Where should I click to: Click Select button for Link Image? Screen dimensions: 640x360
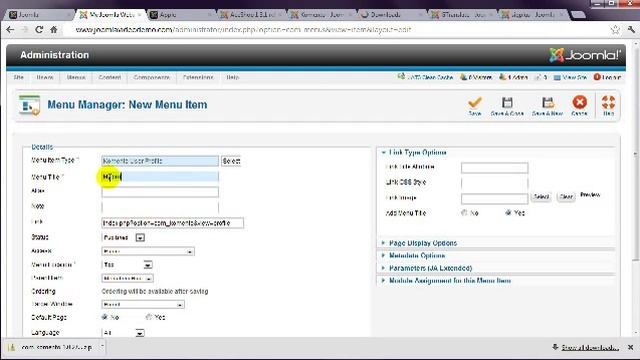[541, 197]
